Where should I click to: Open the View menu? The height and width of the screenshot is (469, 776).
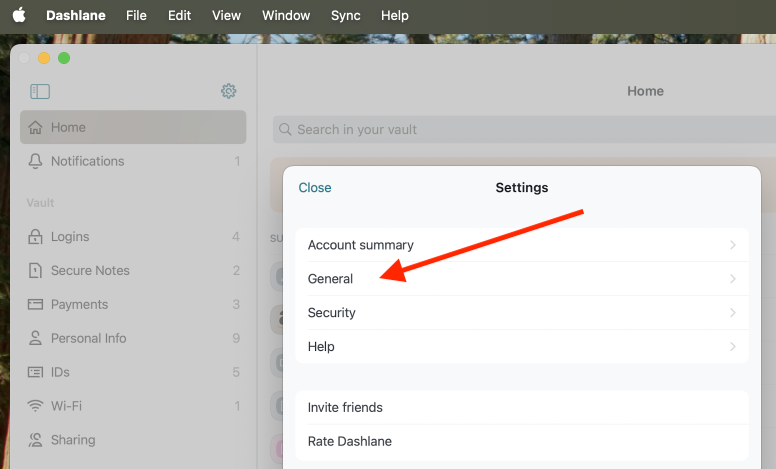226,15
